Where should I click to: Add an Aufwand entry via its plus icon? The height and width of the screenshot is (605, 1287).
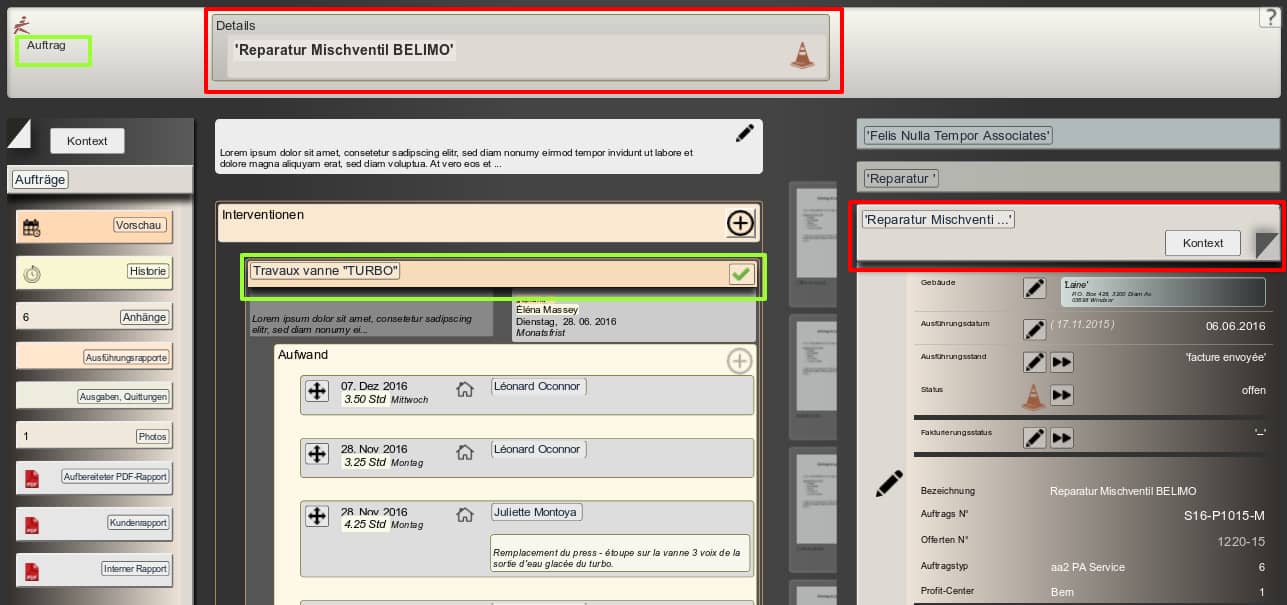739,361
